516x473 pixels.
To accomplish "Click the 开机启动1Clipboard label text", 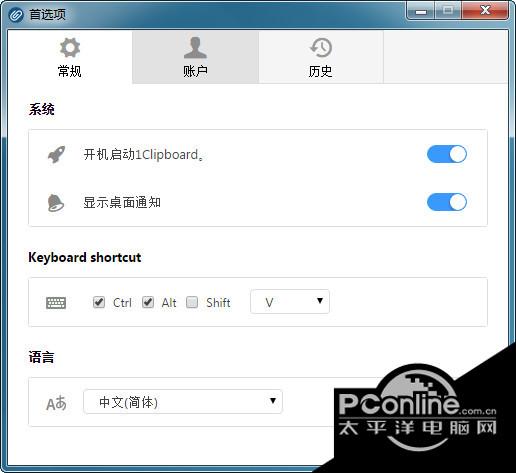I will (144, 155).
